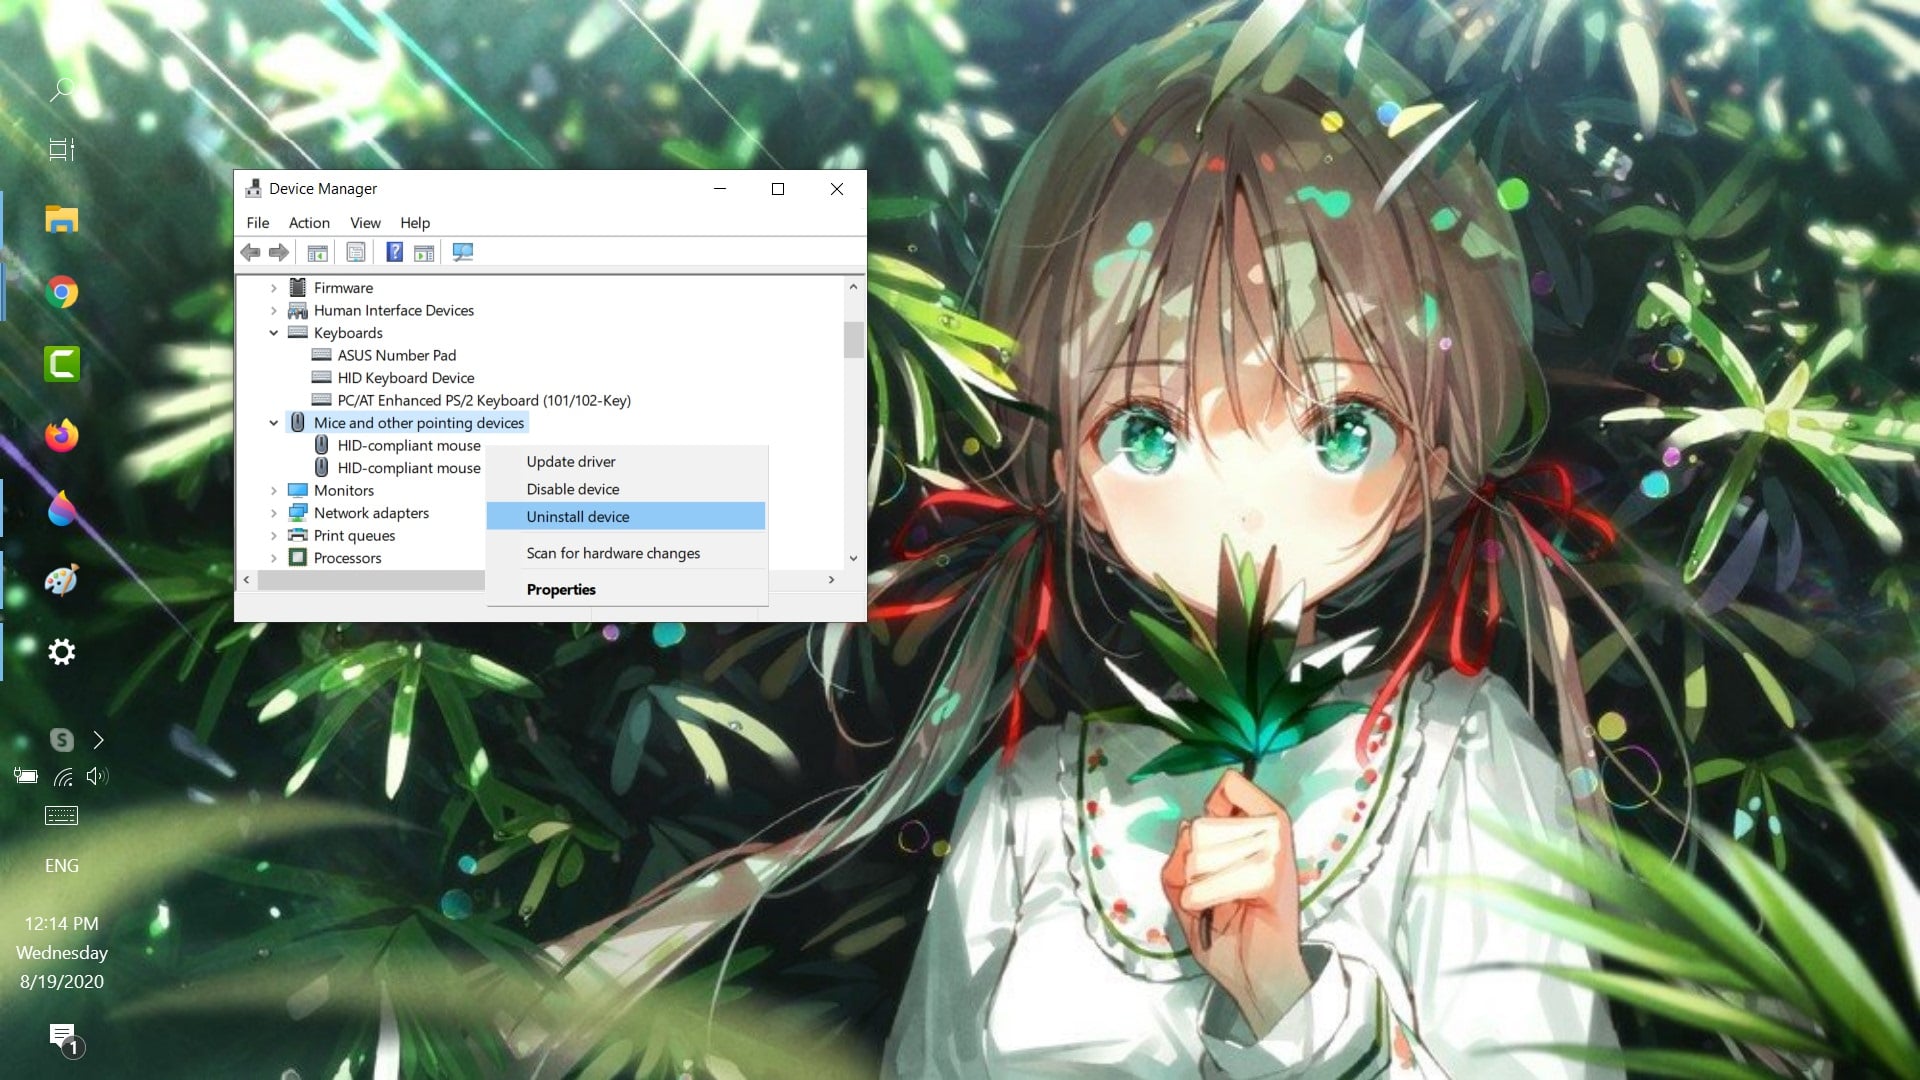This screenshot has width=1920, height=1080.
Task: Choose Disable device from context menu
Action: click(x=626, y=489)
